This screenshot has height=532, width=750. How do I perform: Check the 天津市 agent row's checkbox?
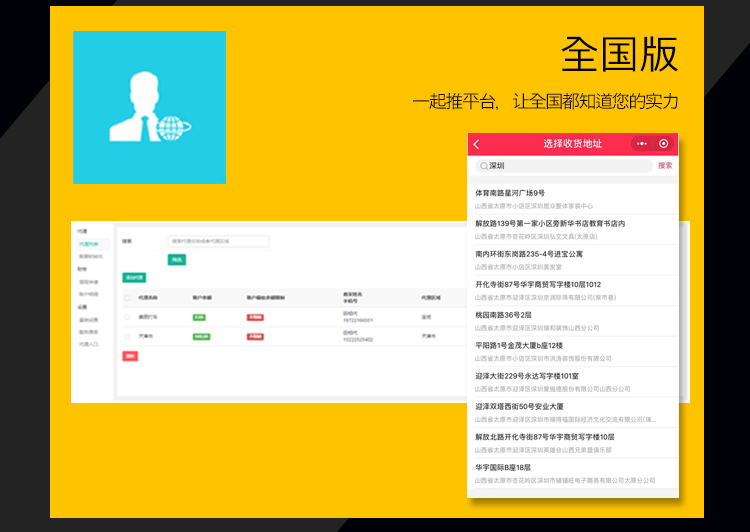[x=127, y=336]
